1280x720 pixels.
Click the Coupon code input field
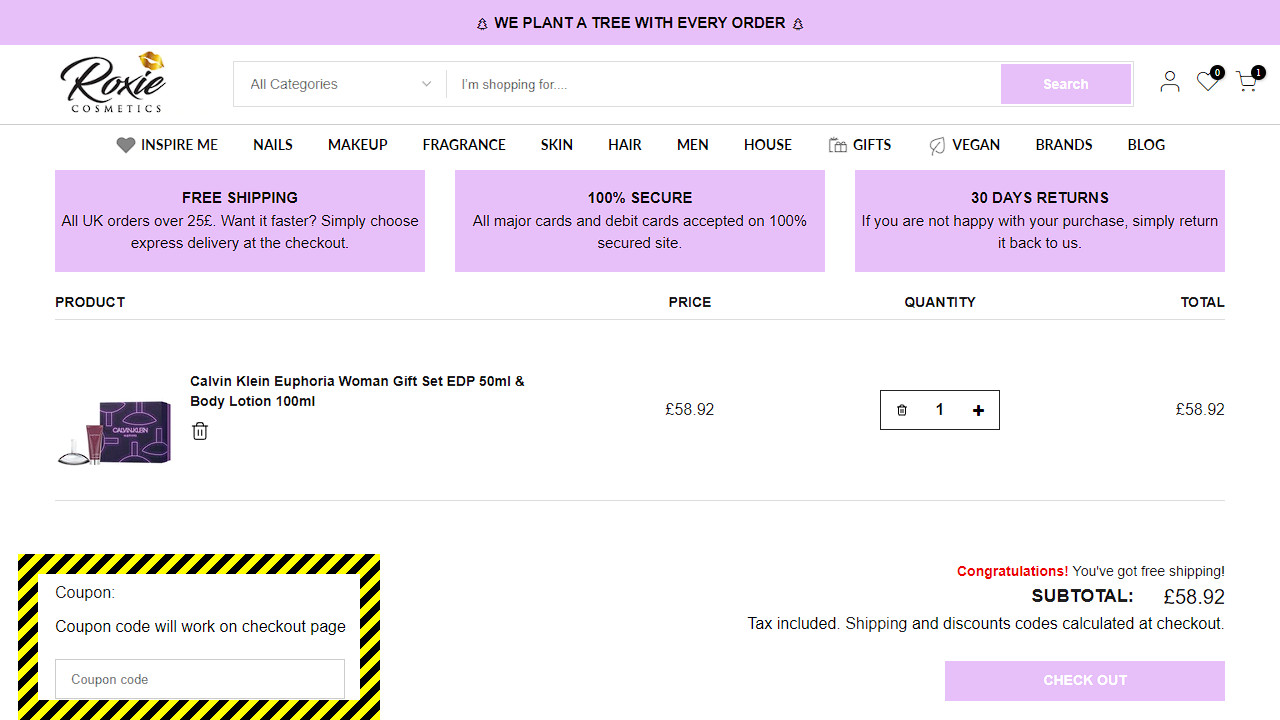click(x=200, y=679)
